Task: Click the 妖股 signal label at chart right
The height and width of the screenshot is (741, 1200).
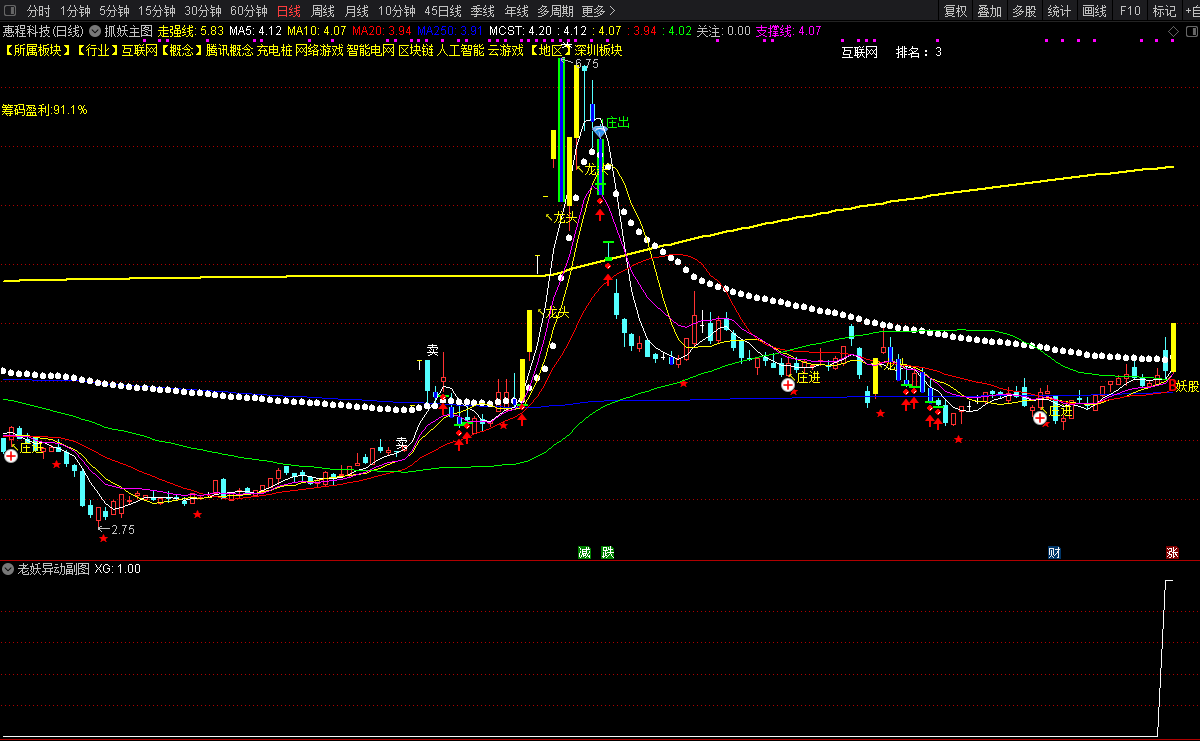Action: (x=1187, y=385)
